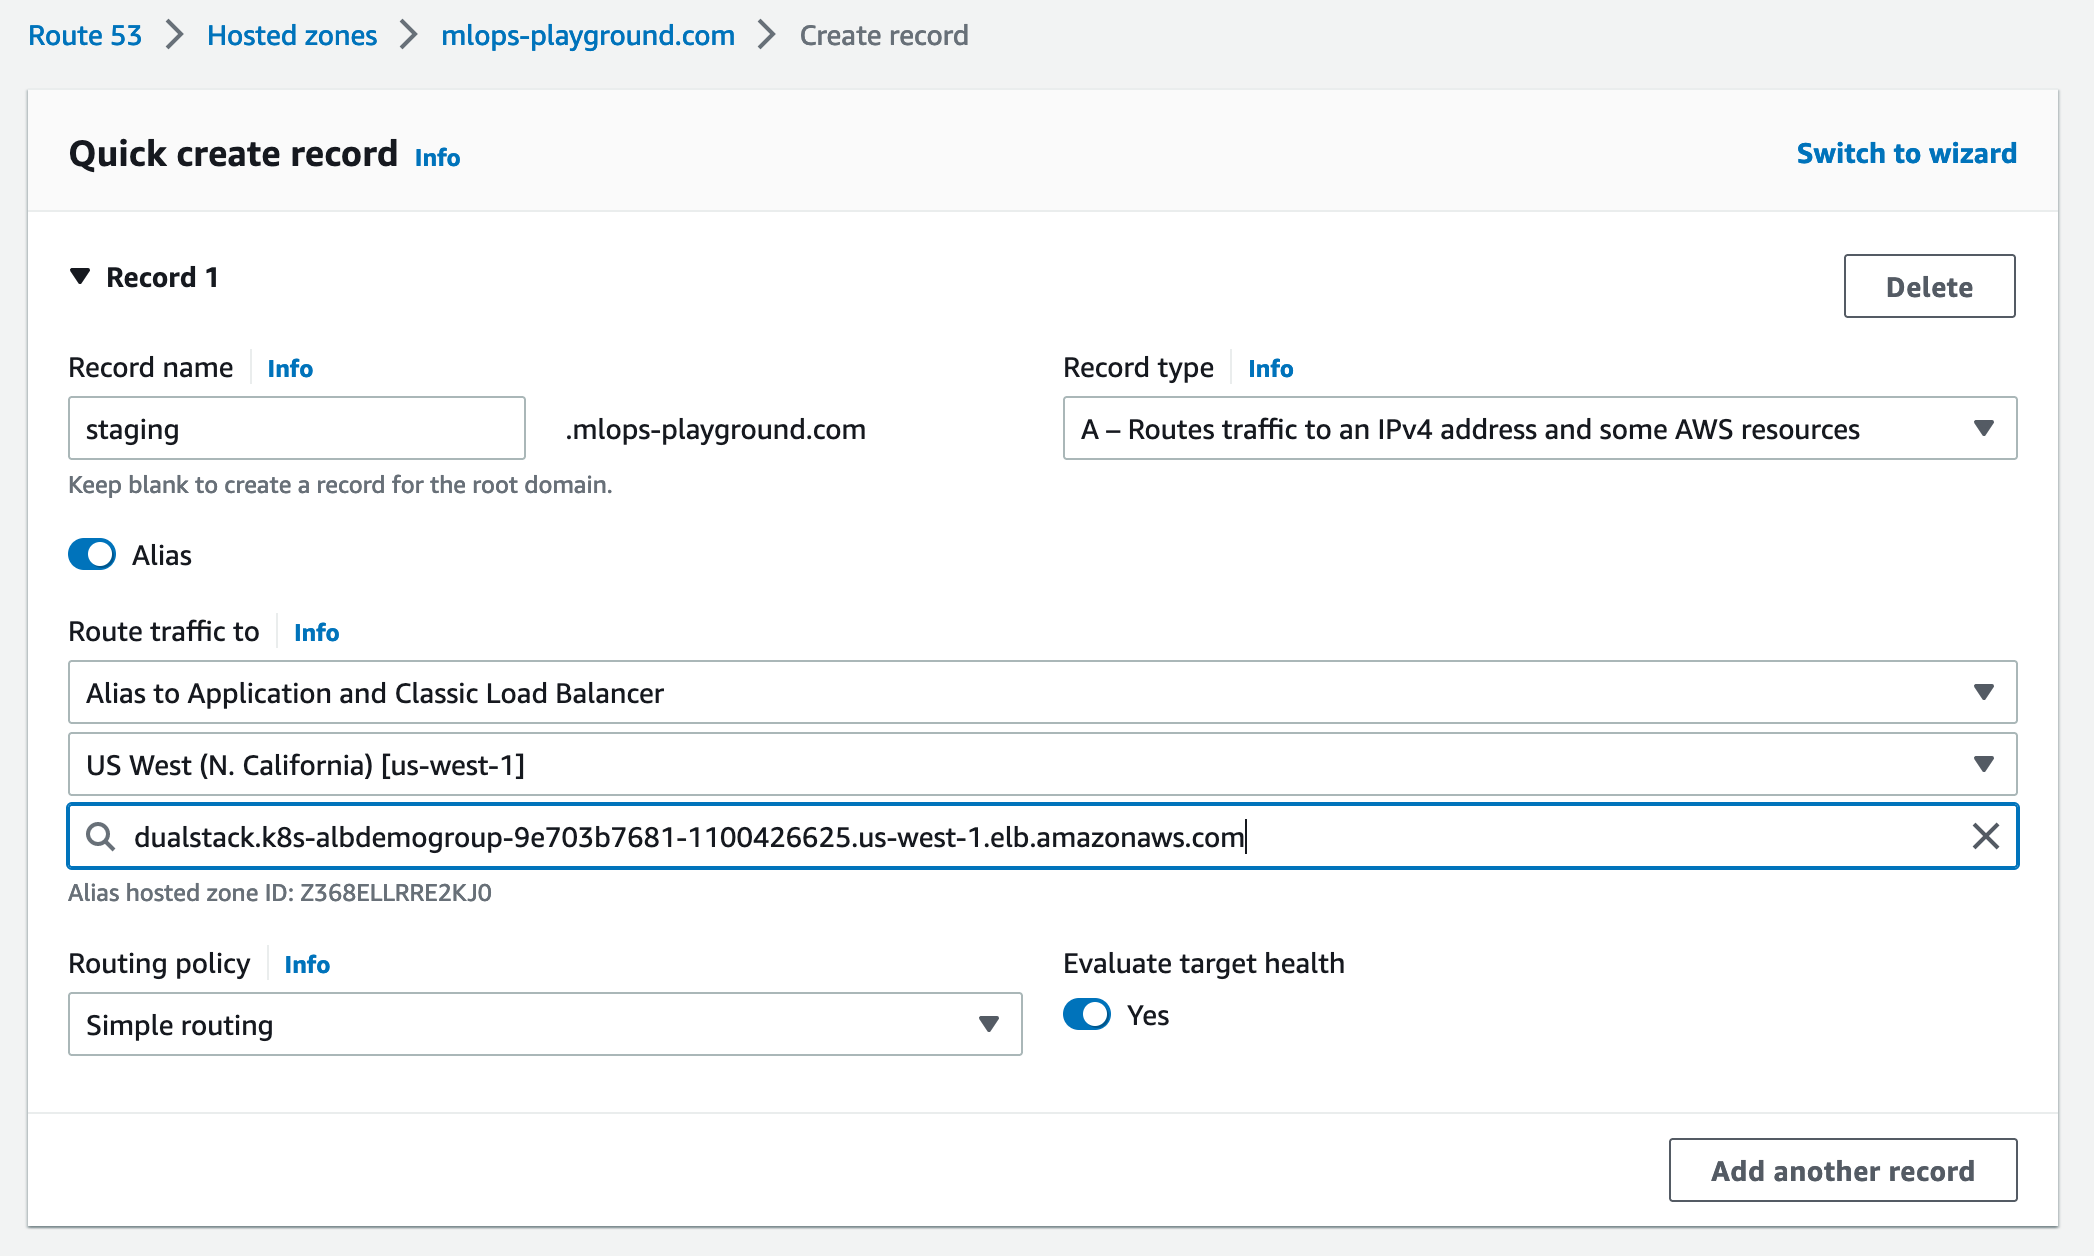The height and width of the screenshot is (1256, 2094).
Task: Navigate to Hosted zones breadcrumb
Action: click(292, 36)
